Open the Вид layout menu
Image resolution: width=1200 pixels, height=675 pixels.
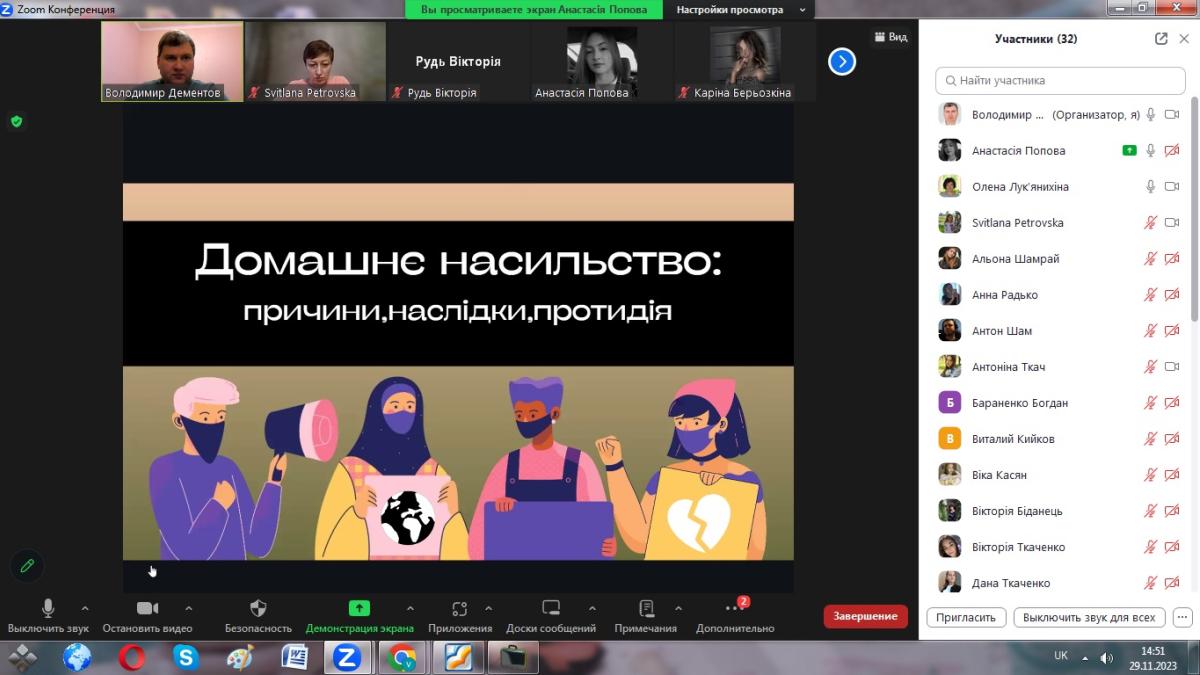(891, 37)
